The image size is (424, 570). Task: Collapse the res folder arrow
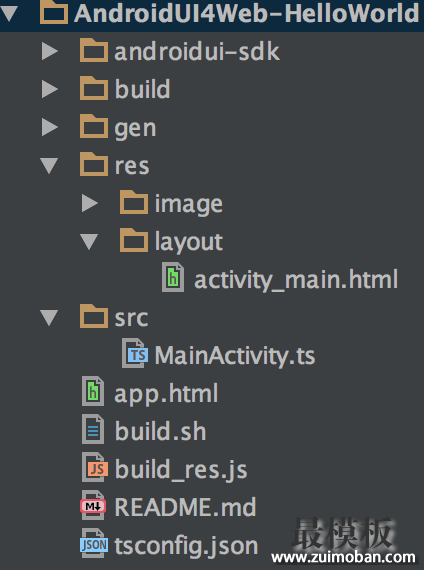click(x=49, y=166)
